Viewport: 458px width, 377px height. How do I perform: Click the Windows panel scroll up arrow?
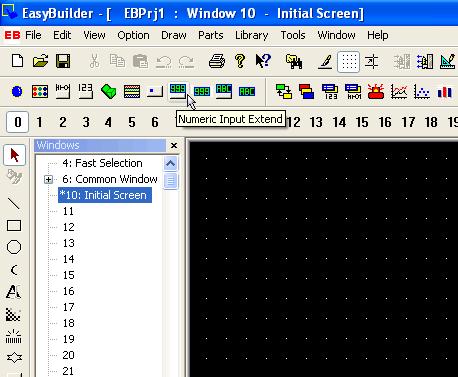click(x=171, y=164)
